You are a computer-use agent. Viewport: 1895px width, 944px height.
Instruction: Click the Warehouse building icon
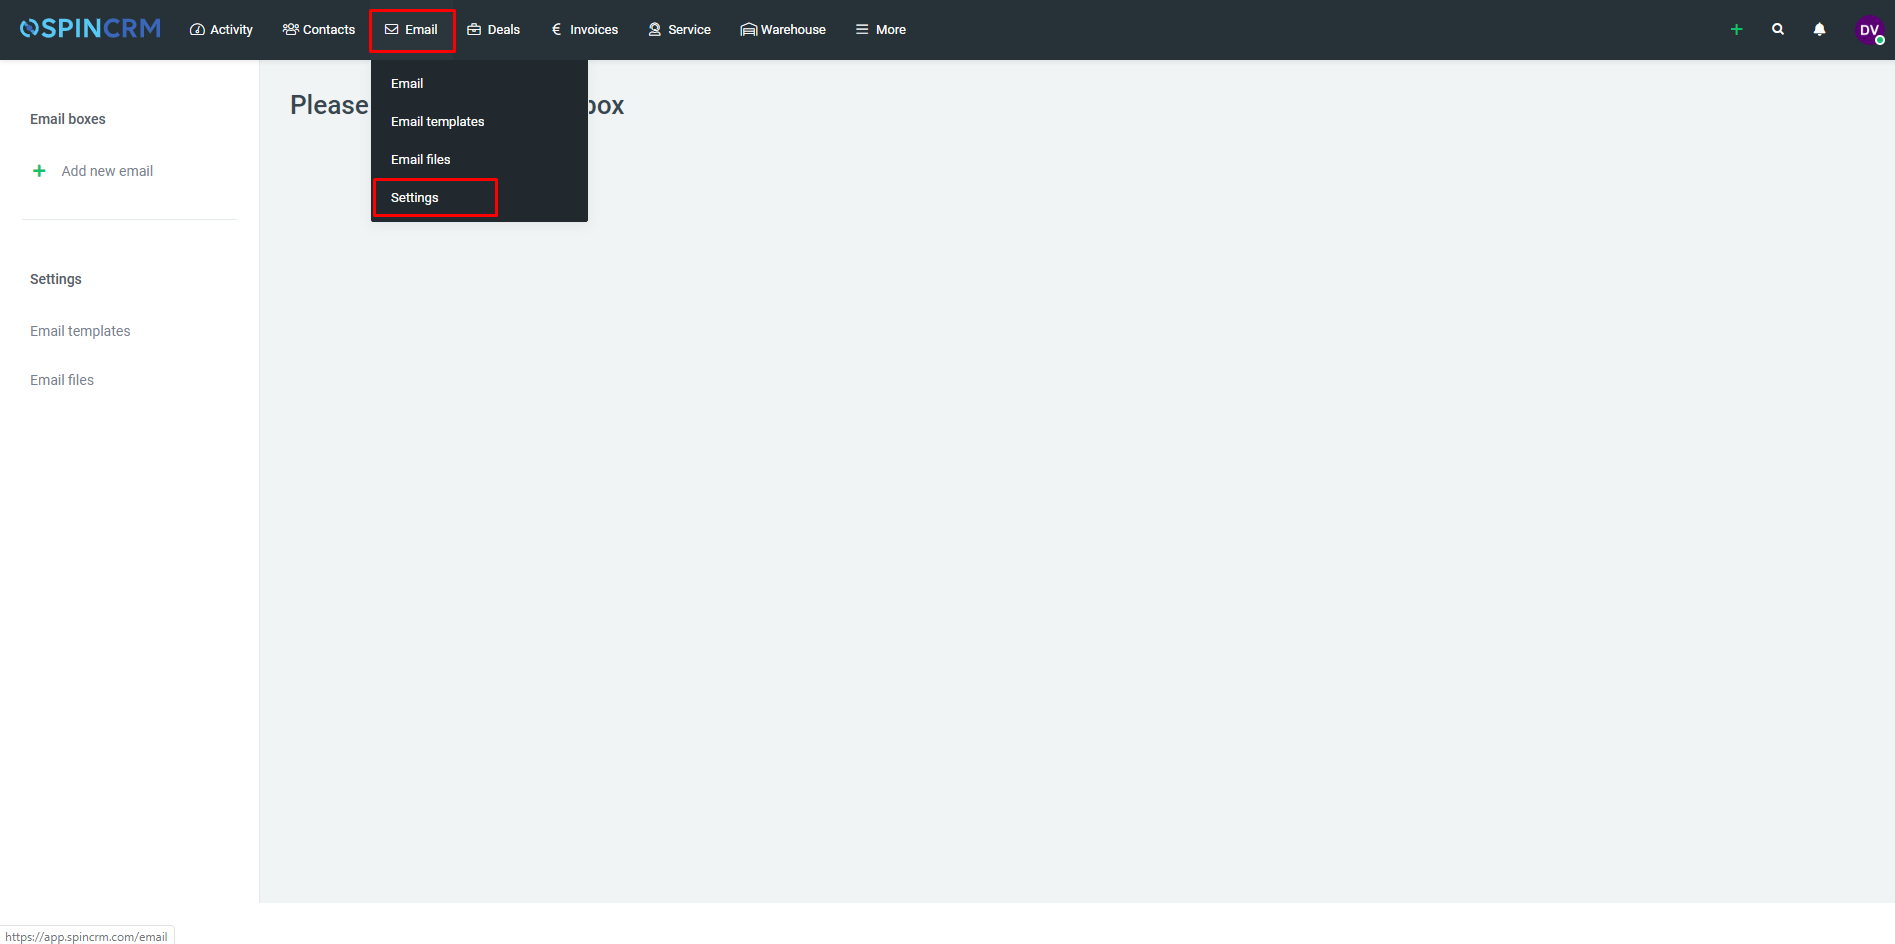[749, 30]
